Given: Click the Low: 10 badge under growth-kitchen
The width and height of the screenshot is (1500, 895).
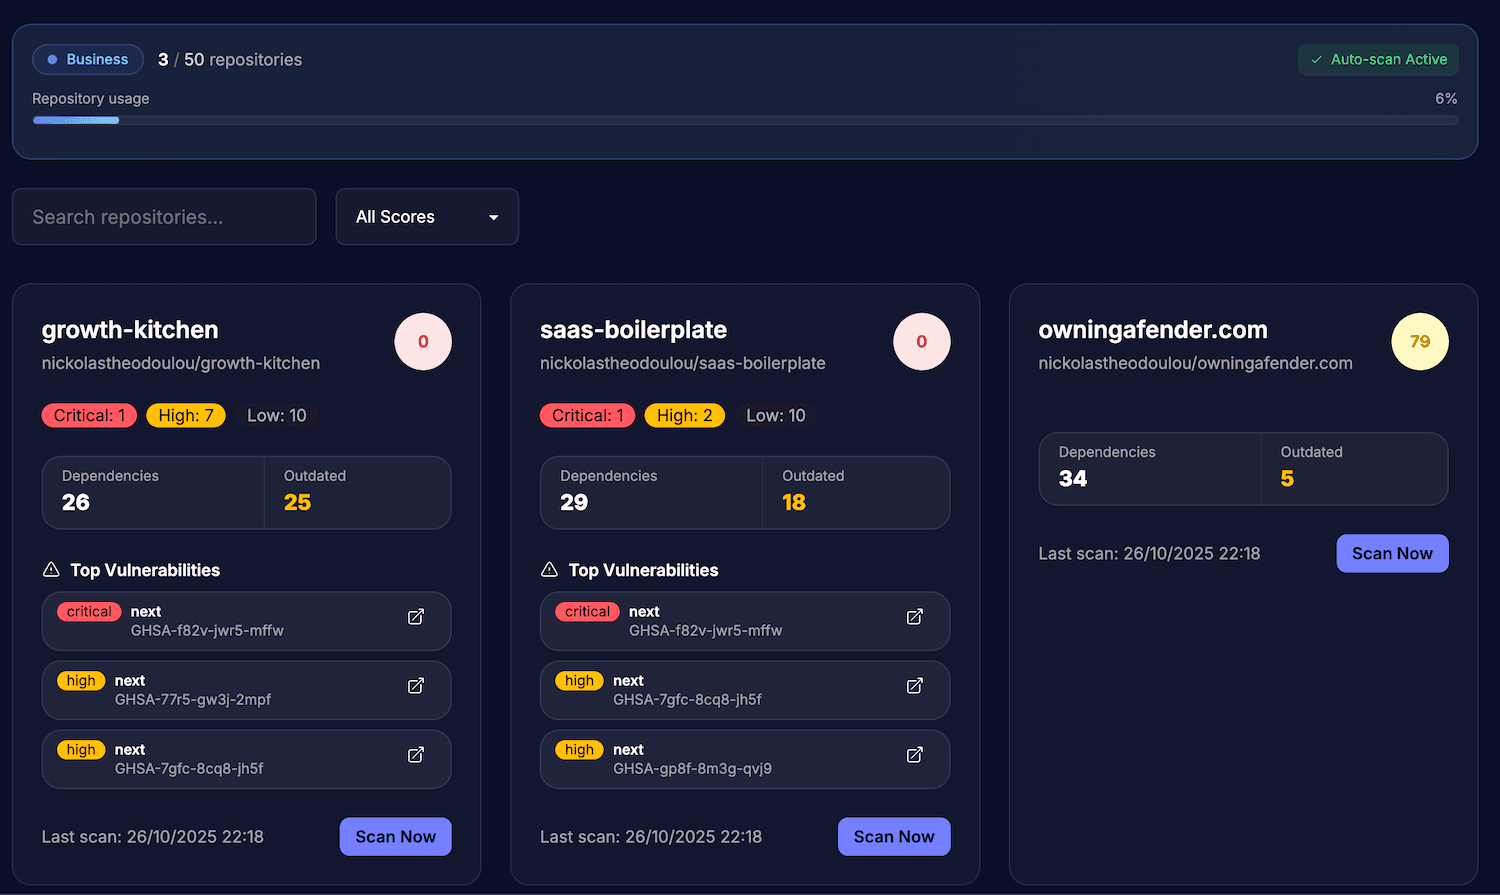Looking at the screenshot, I should (277, 415).
